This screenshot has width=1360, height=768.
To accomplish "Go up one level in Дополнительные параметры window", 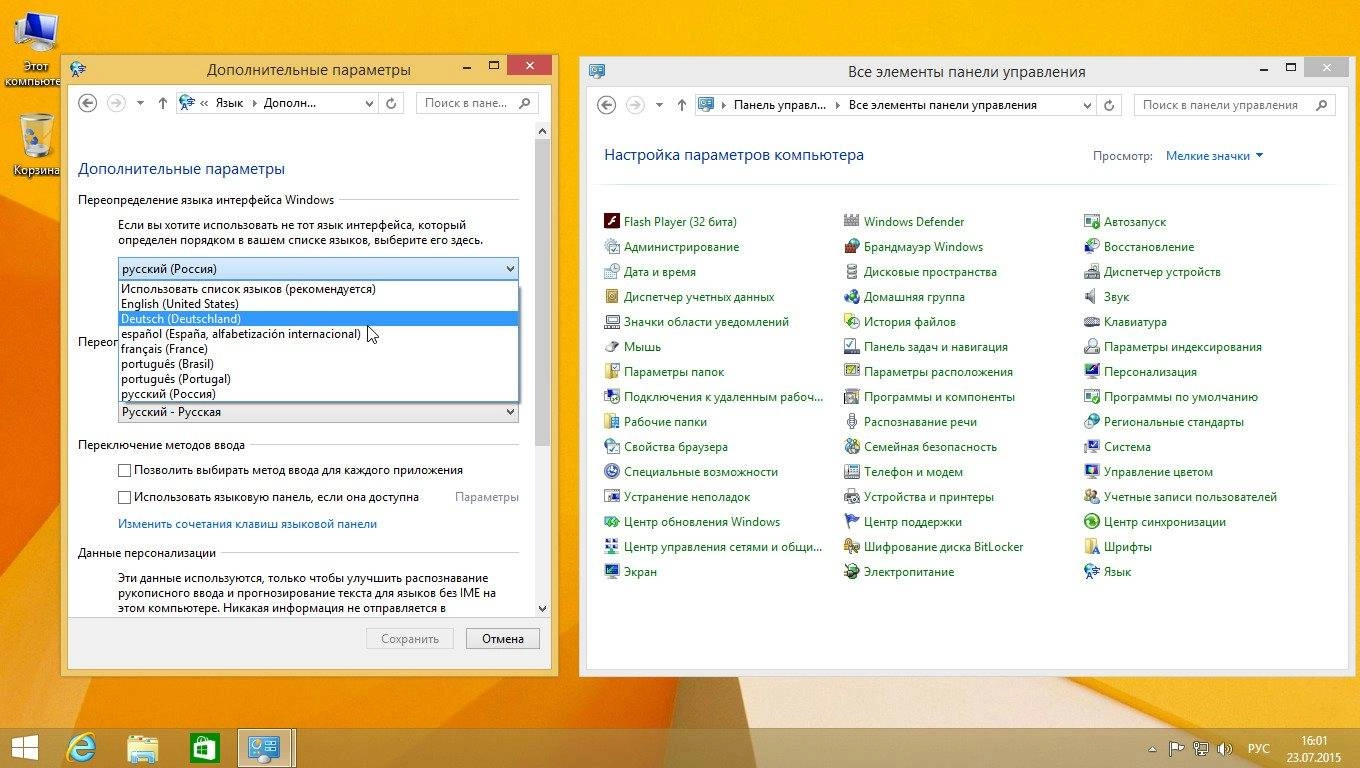I will pyautogui.click(x=163, y=103).
